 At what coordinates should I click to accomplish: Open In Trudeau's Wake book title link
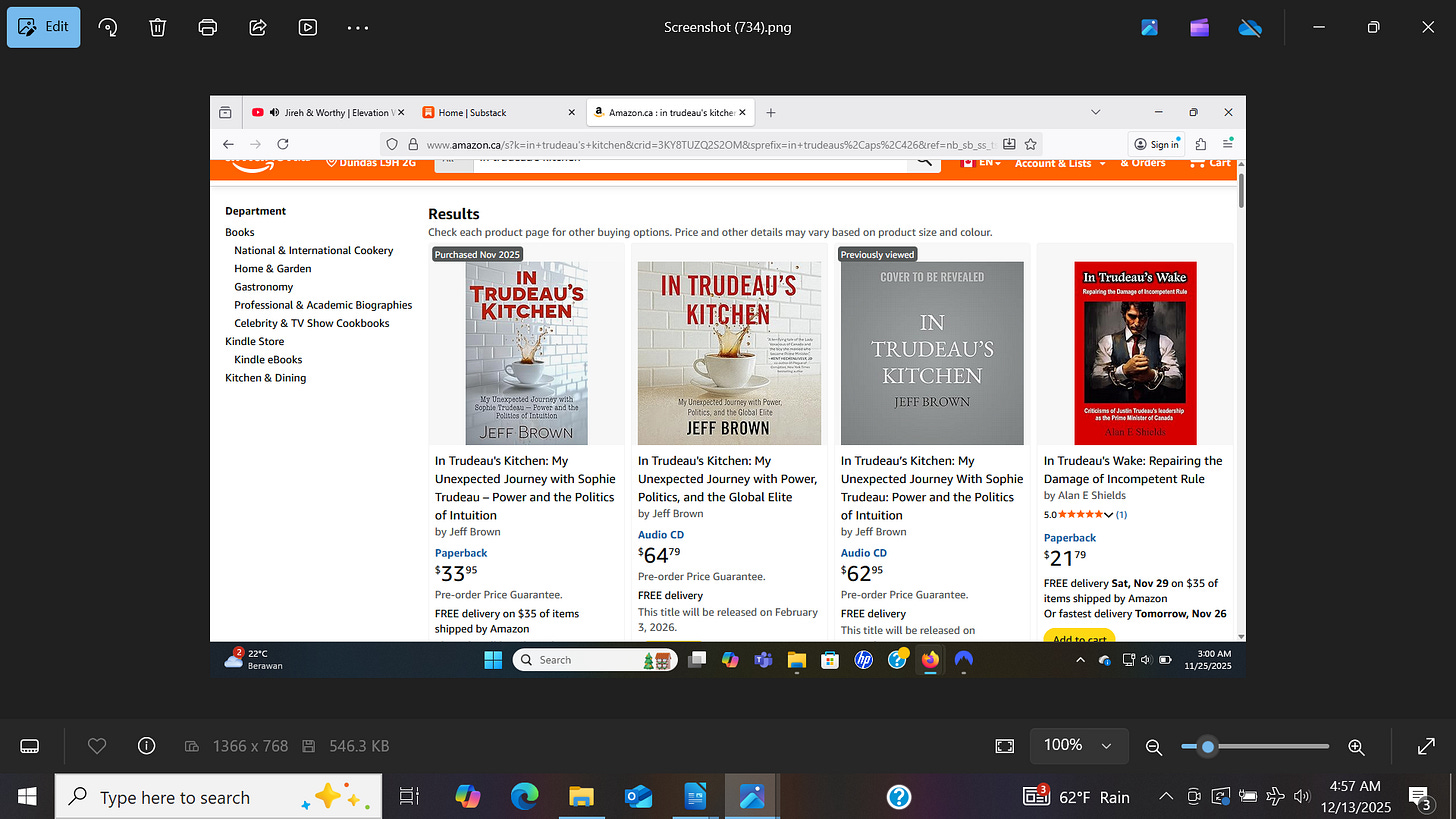pyautogui.click(x=1133, y=470)
